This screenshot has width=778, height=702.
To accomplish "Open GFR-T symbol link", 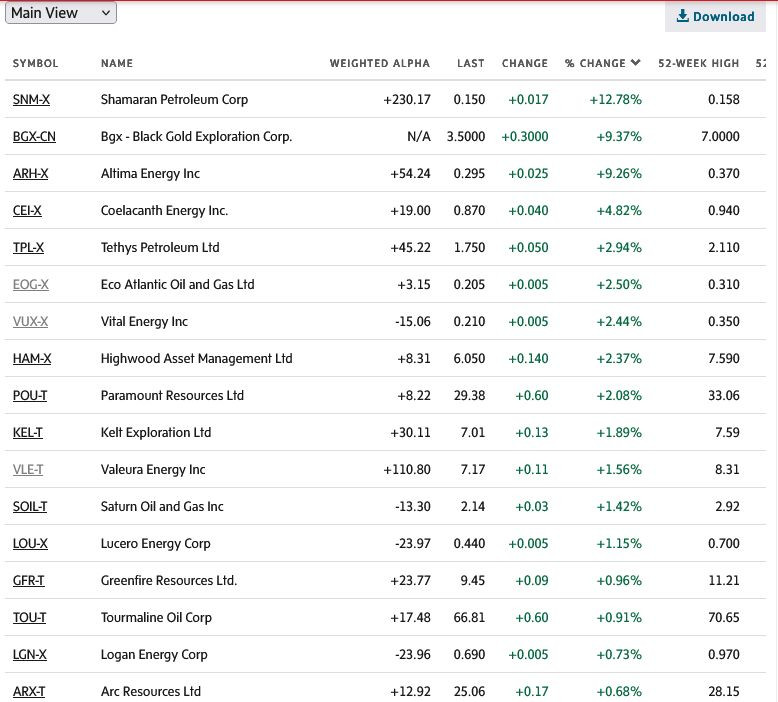I will tap(28, 580).
